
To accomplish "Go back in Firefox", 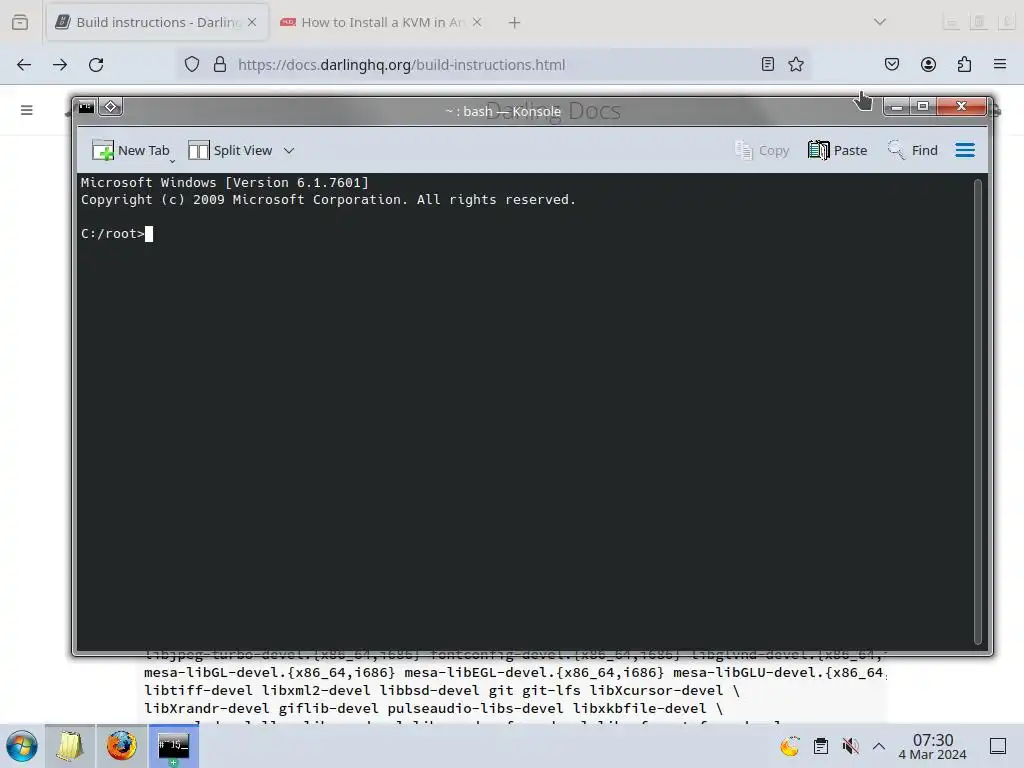I will 24,65.
